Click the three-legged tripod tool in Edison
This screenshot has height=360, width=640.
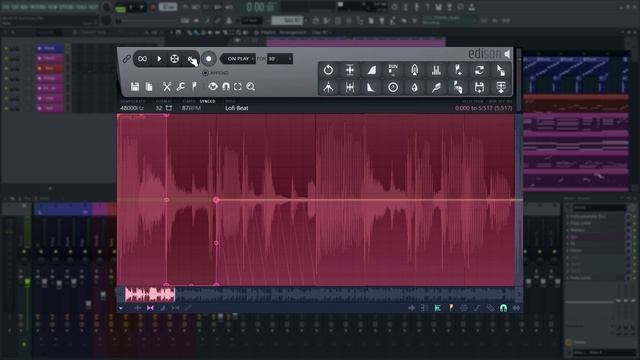[x=328, y=87]
